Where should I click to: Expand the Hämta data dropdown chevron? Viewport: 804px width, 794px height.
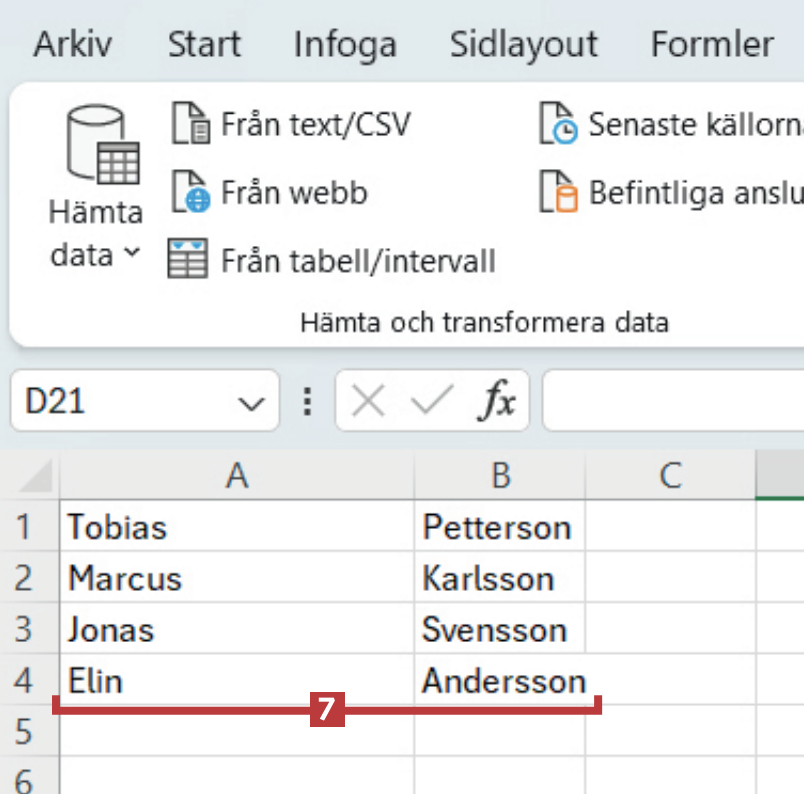(132, 254)
